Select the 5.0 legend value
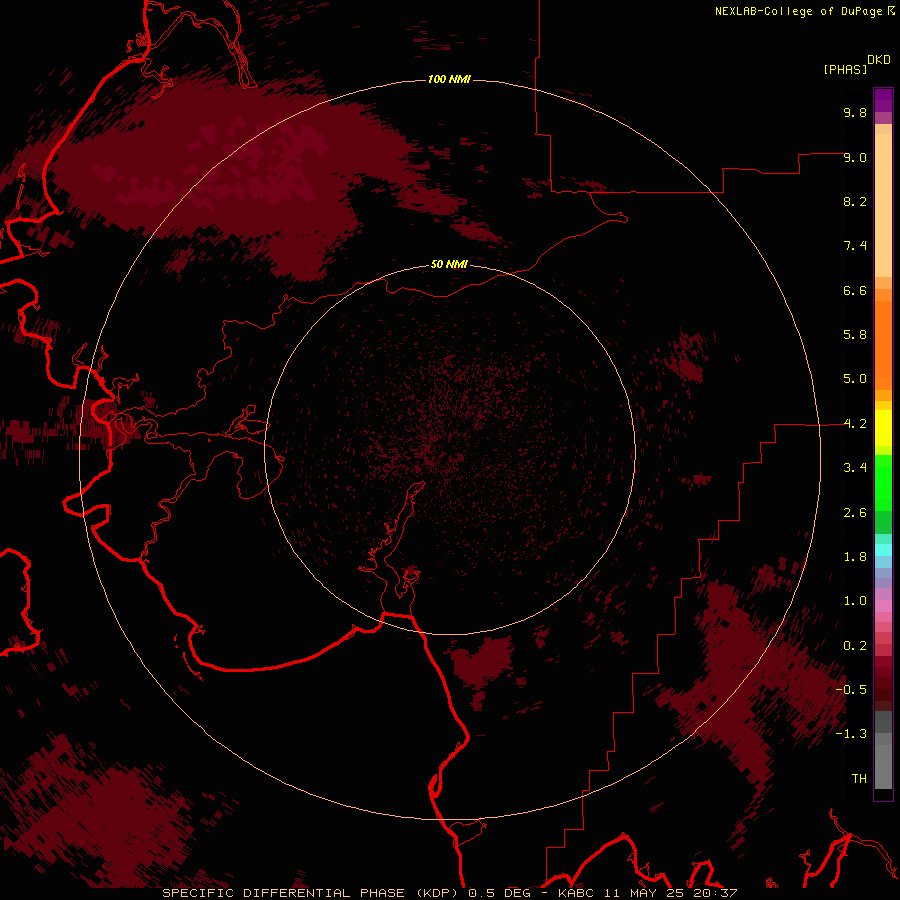Image resolution: width=900 pixels, height=900 pixels. (855, 379)
